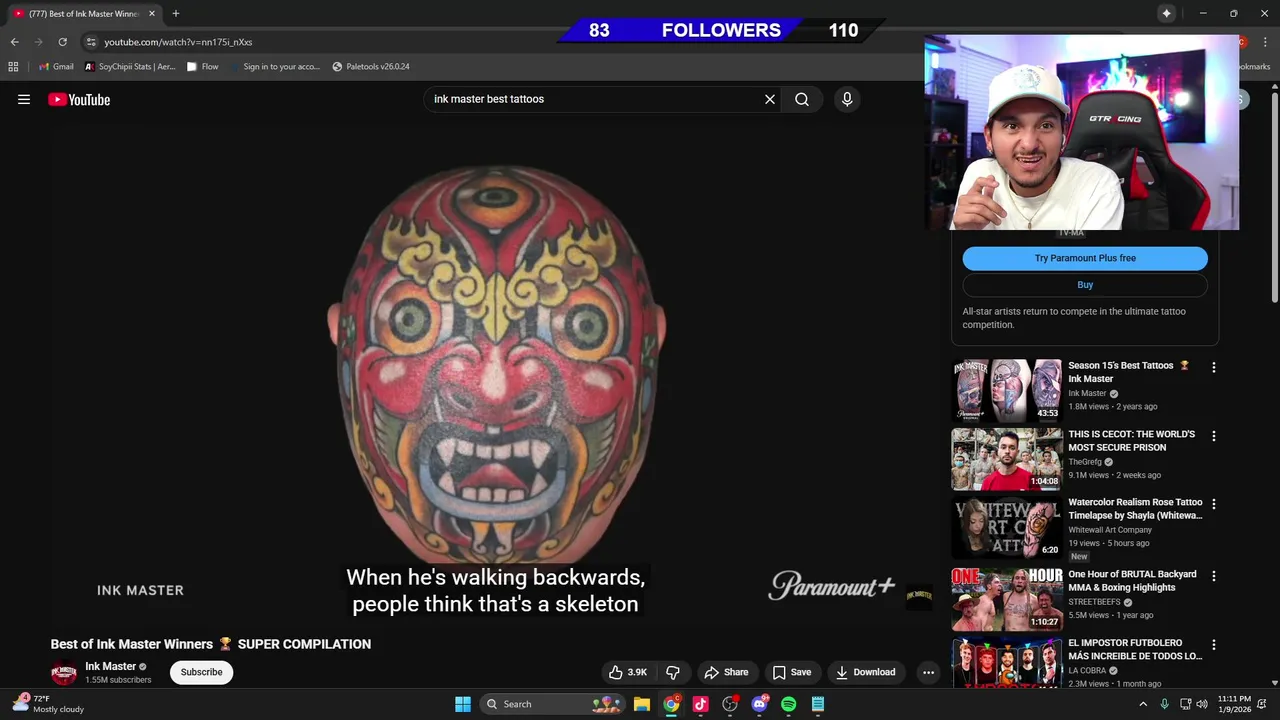Open the volume speaker tray icon
The image size is (1280, 720).
(x=1202, y=704)
